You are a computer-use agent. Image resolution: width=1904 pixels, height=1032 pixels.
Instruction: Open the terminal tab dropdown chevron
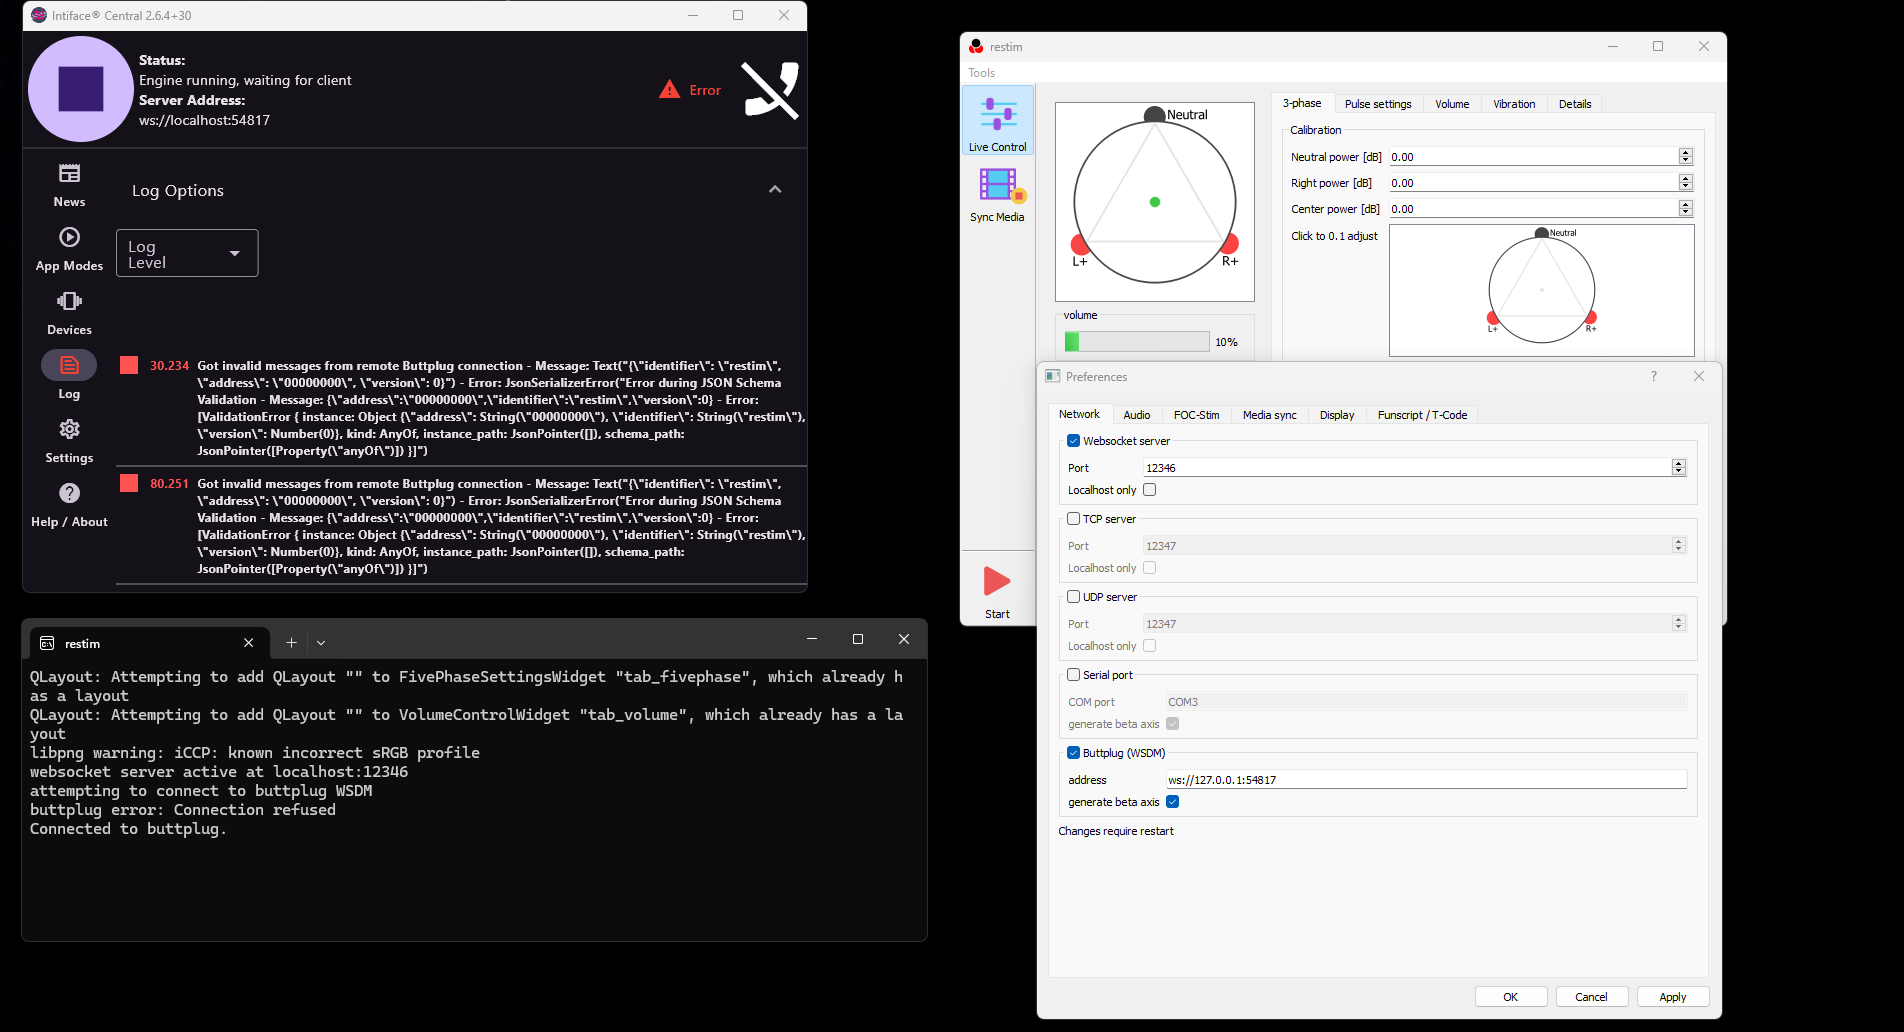pyautogui.click(x=321, y=643)
